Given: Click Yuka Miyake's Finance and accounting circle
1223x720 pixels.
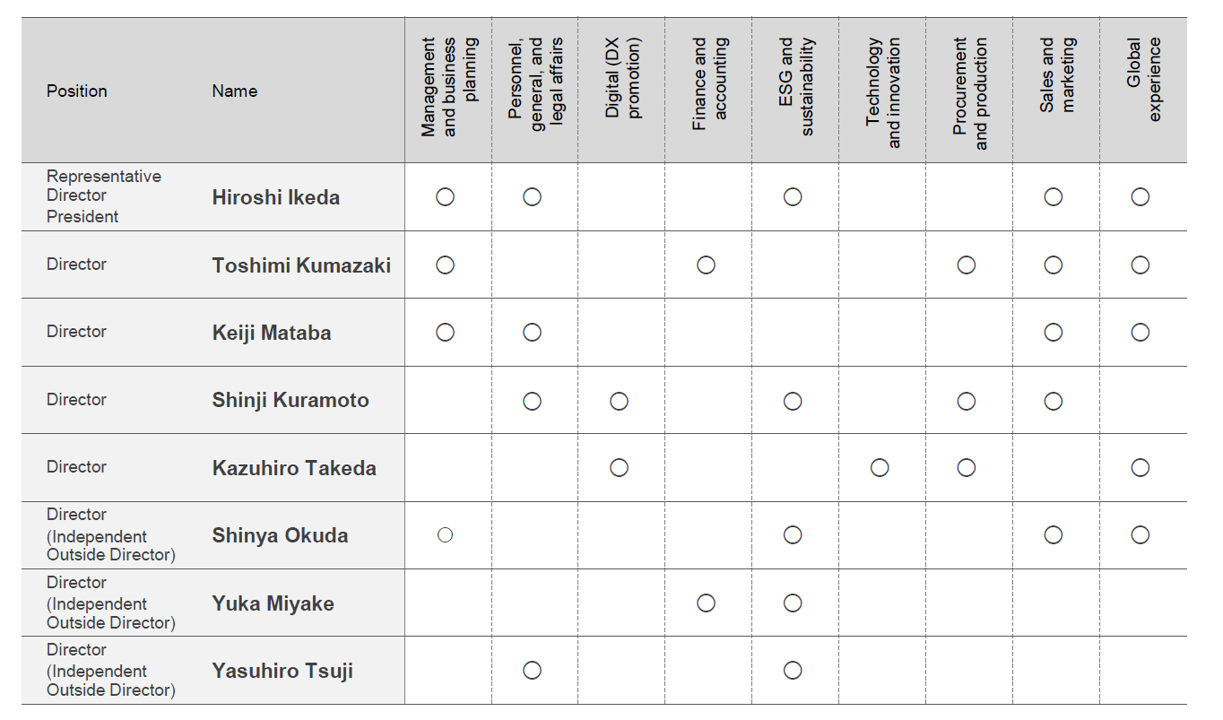Looking at the screenshot, I should (706, 603).
